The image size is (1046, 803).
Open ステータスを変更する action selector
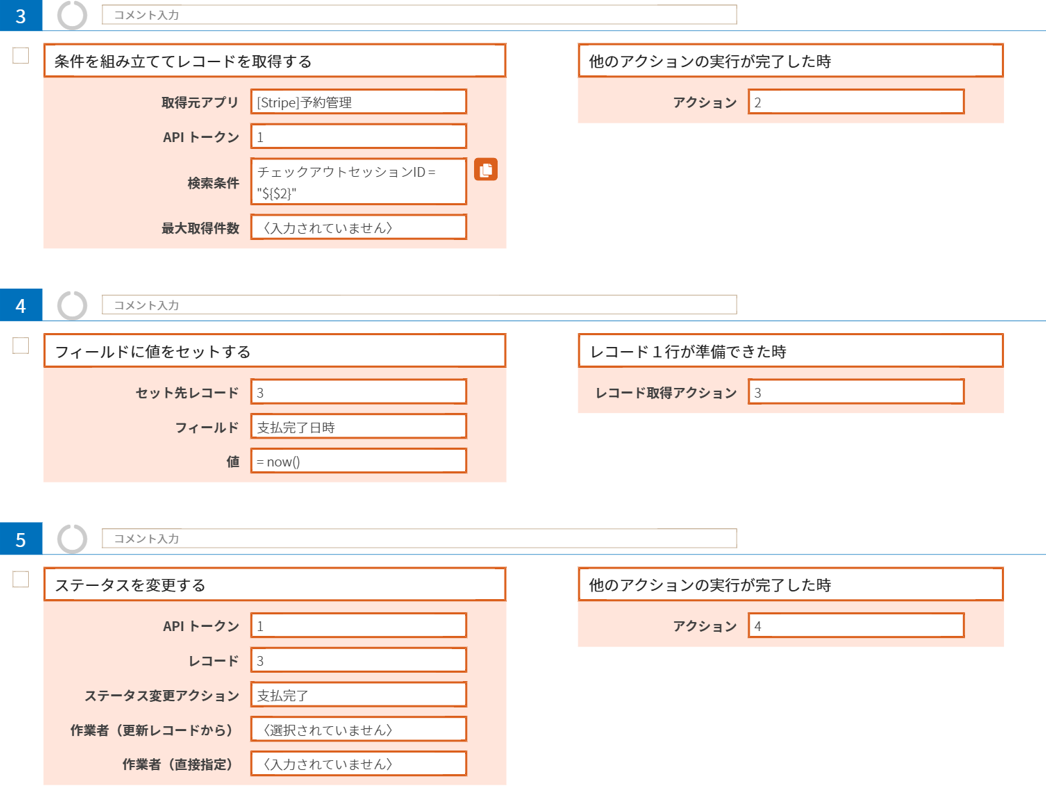pyautogui.click(x=275, y=584)
